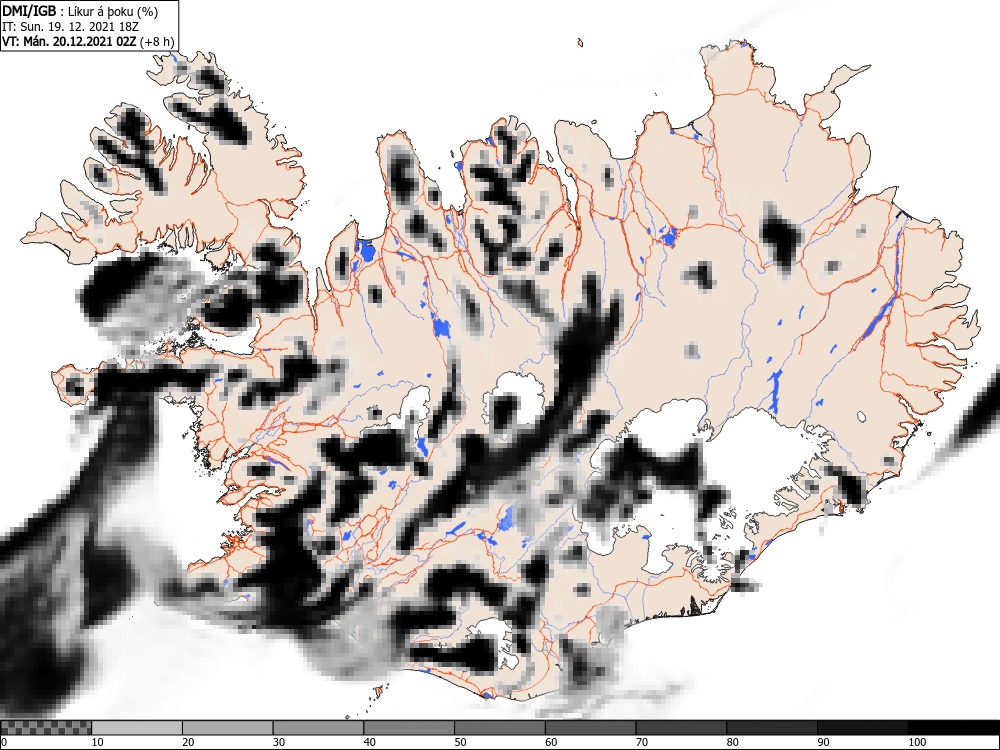This screenshot has height=750, width=1000.
Task: Click the '70' legend scale label
Action: point(642,742)
